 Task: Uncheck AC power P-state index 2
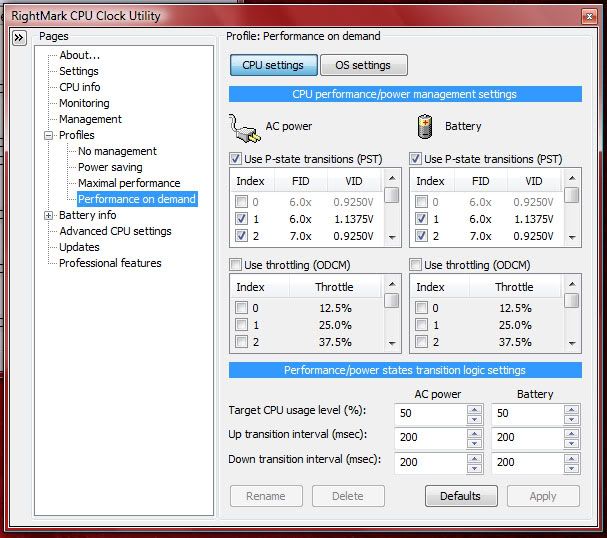[x=242, y=235]
